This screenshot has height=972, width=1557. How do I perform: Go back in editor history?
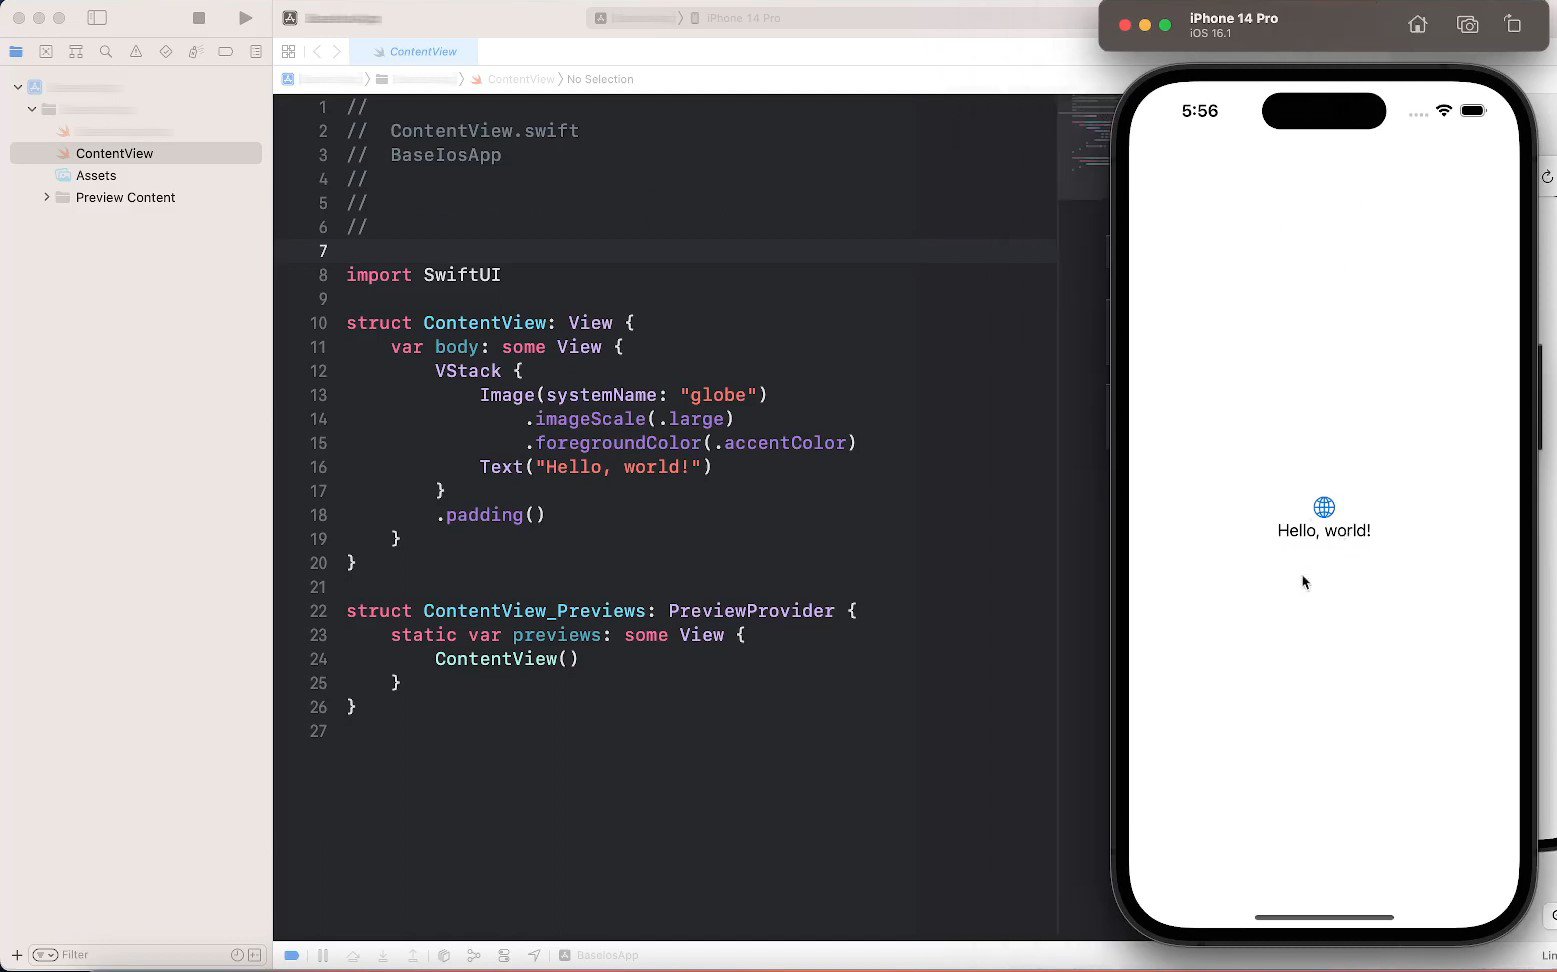coord(317,52)
